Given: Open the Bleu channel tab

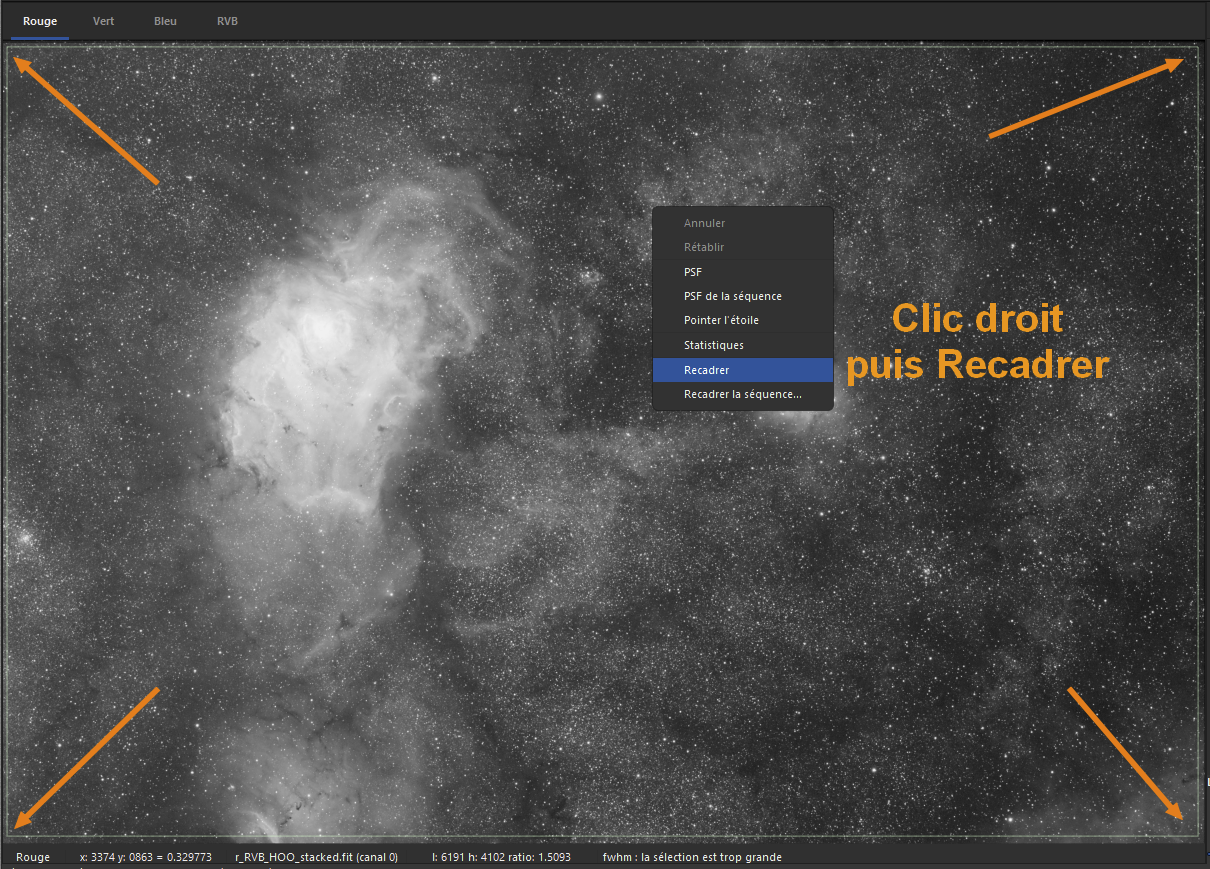Looking at the screenshot, I should click(165, 21).
